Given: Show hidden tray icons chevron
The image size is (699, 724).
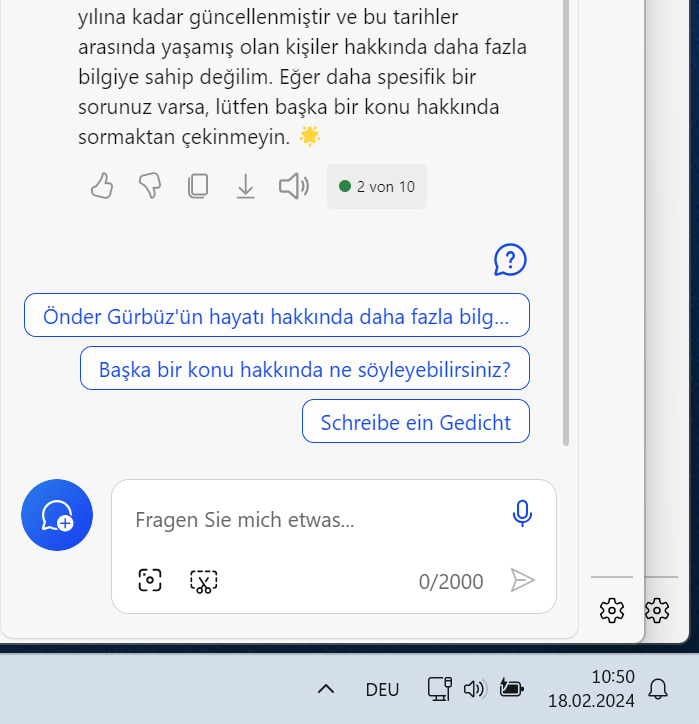Looking at the screenshot, I should point(326,689).
